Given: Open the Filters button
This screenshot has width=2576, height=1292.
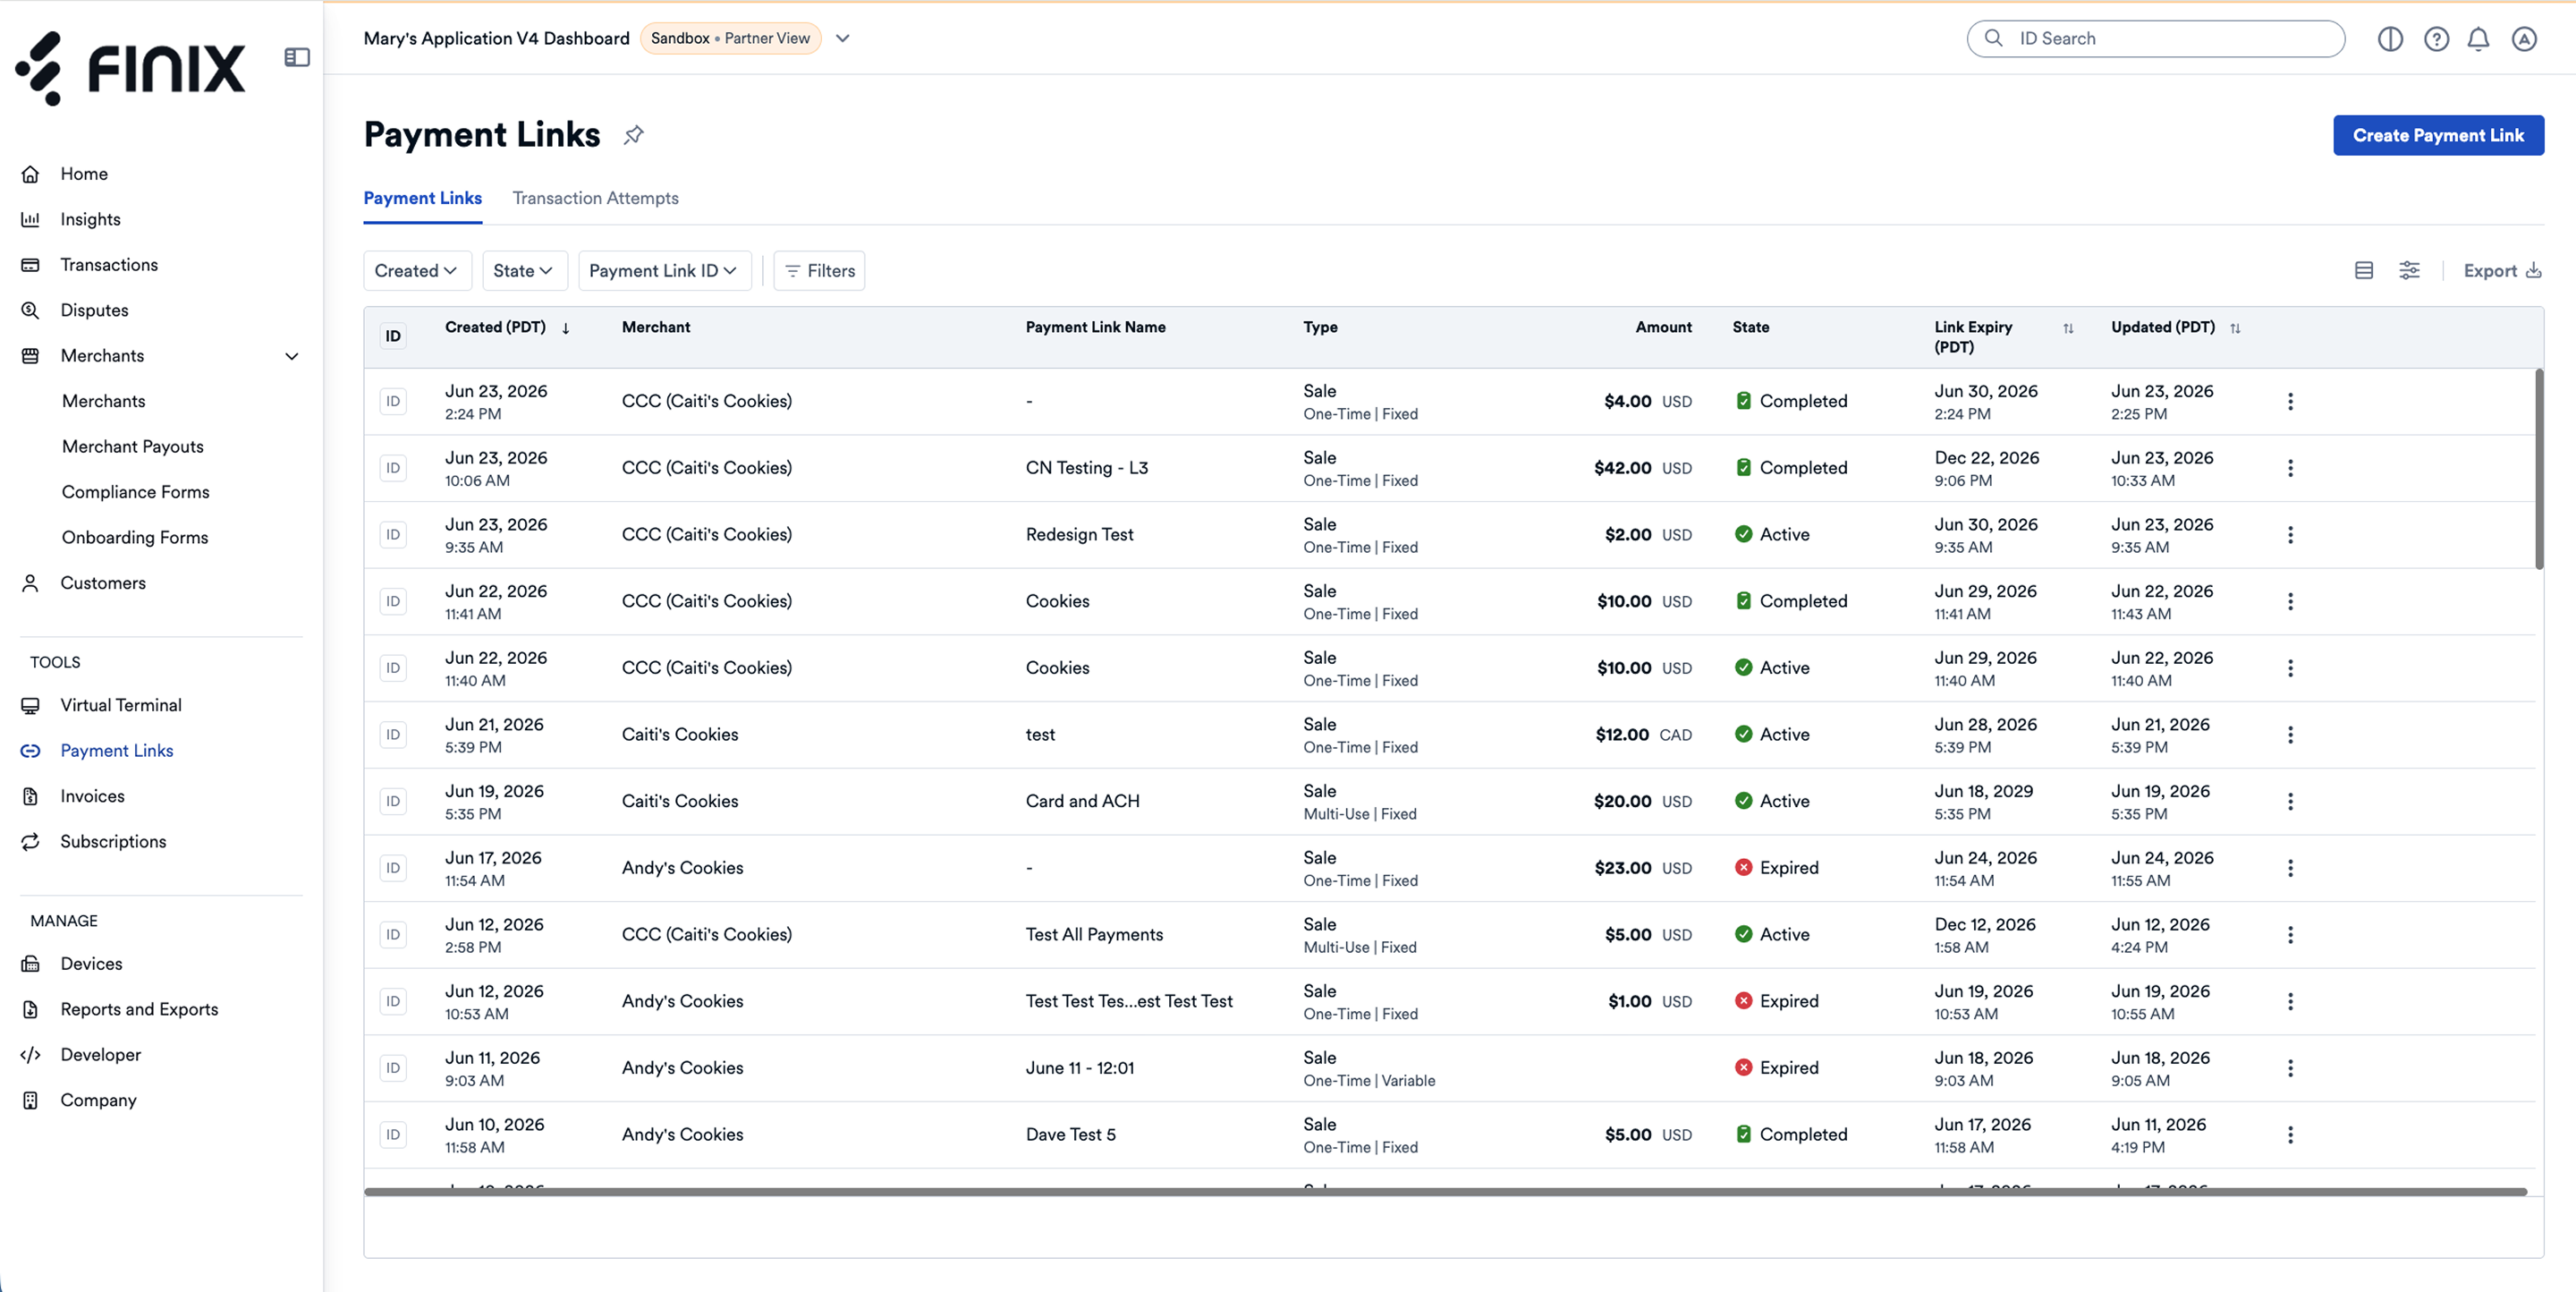Looking at the screenshot, I should (819, 271).
